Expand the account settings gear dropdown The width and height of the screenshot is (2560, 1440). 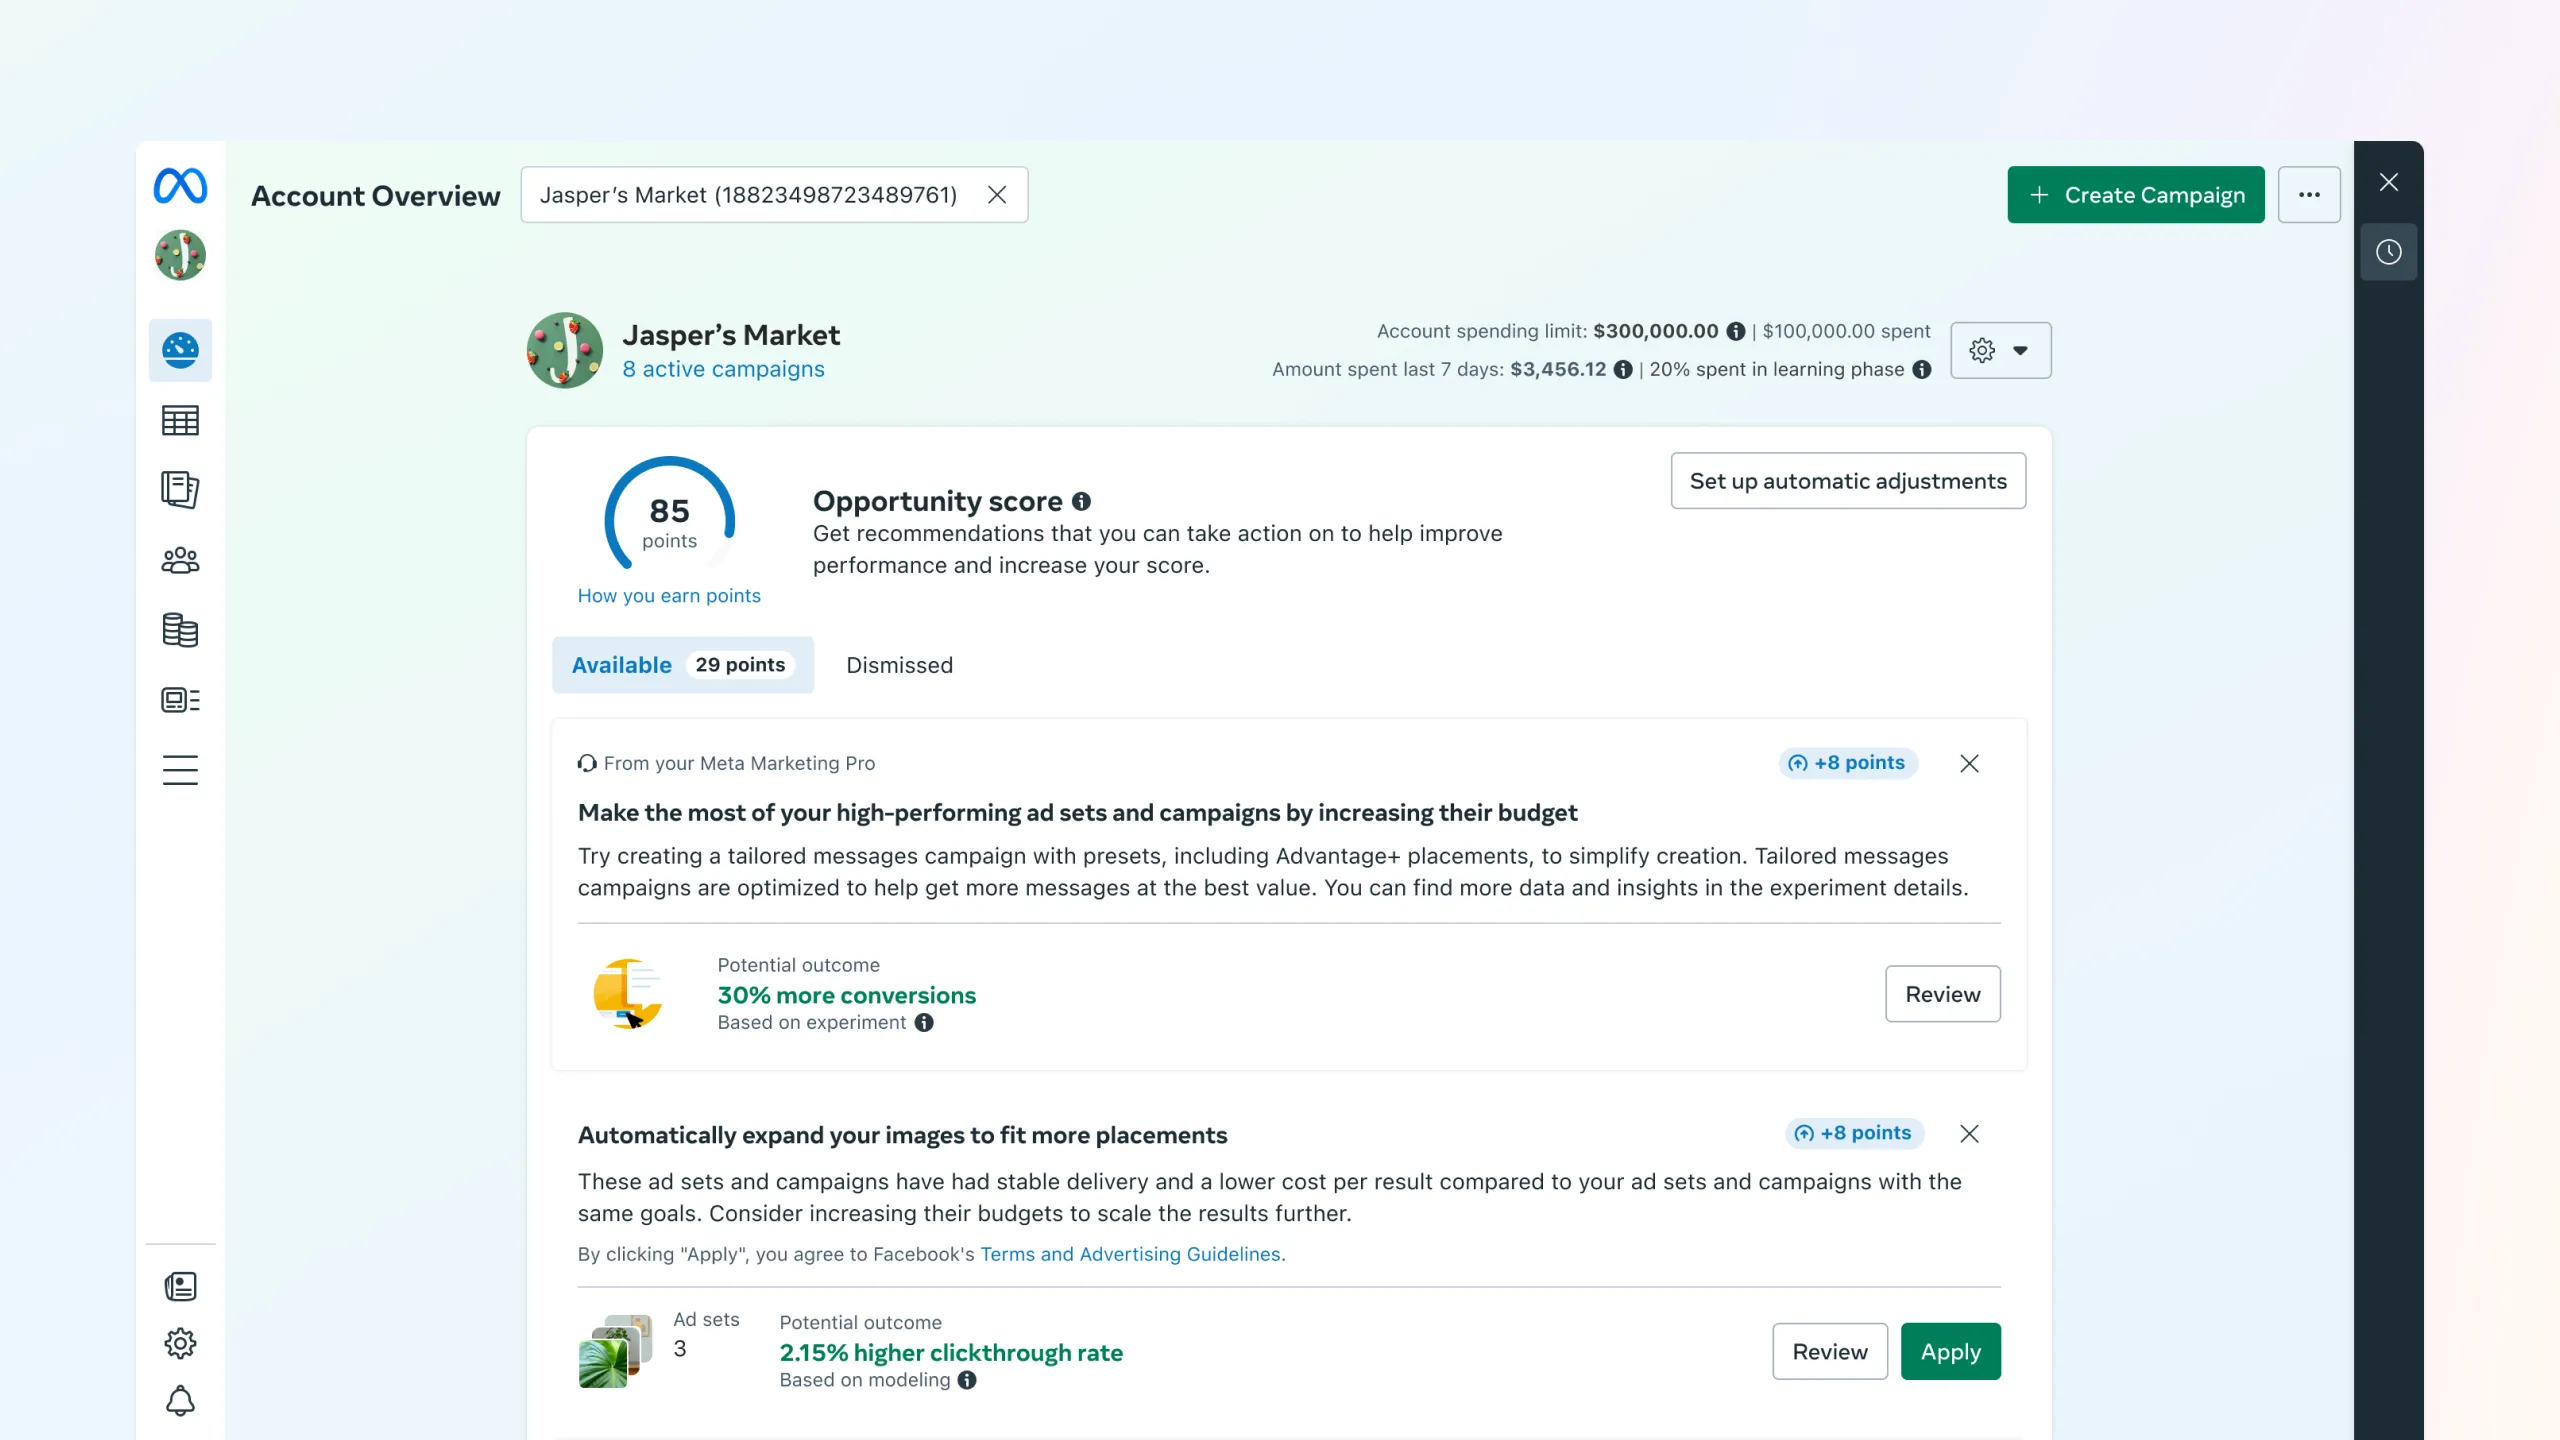click(x=2000, y=350)
